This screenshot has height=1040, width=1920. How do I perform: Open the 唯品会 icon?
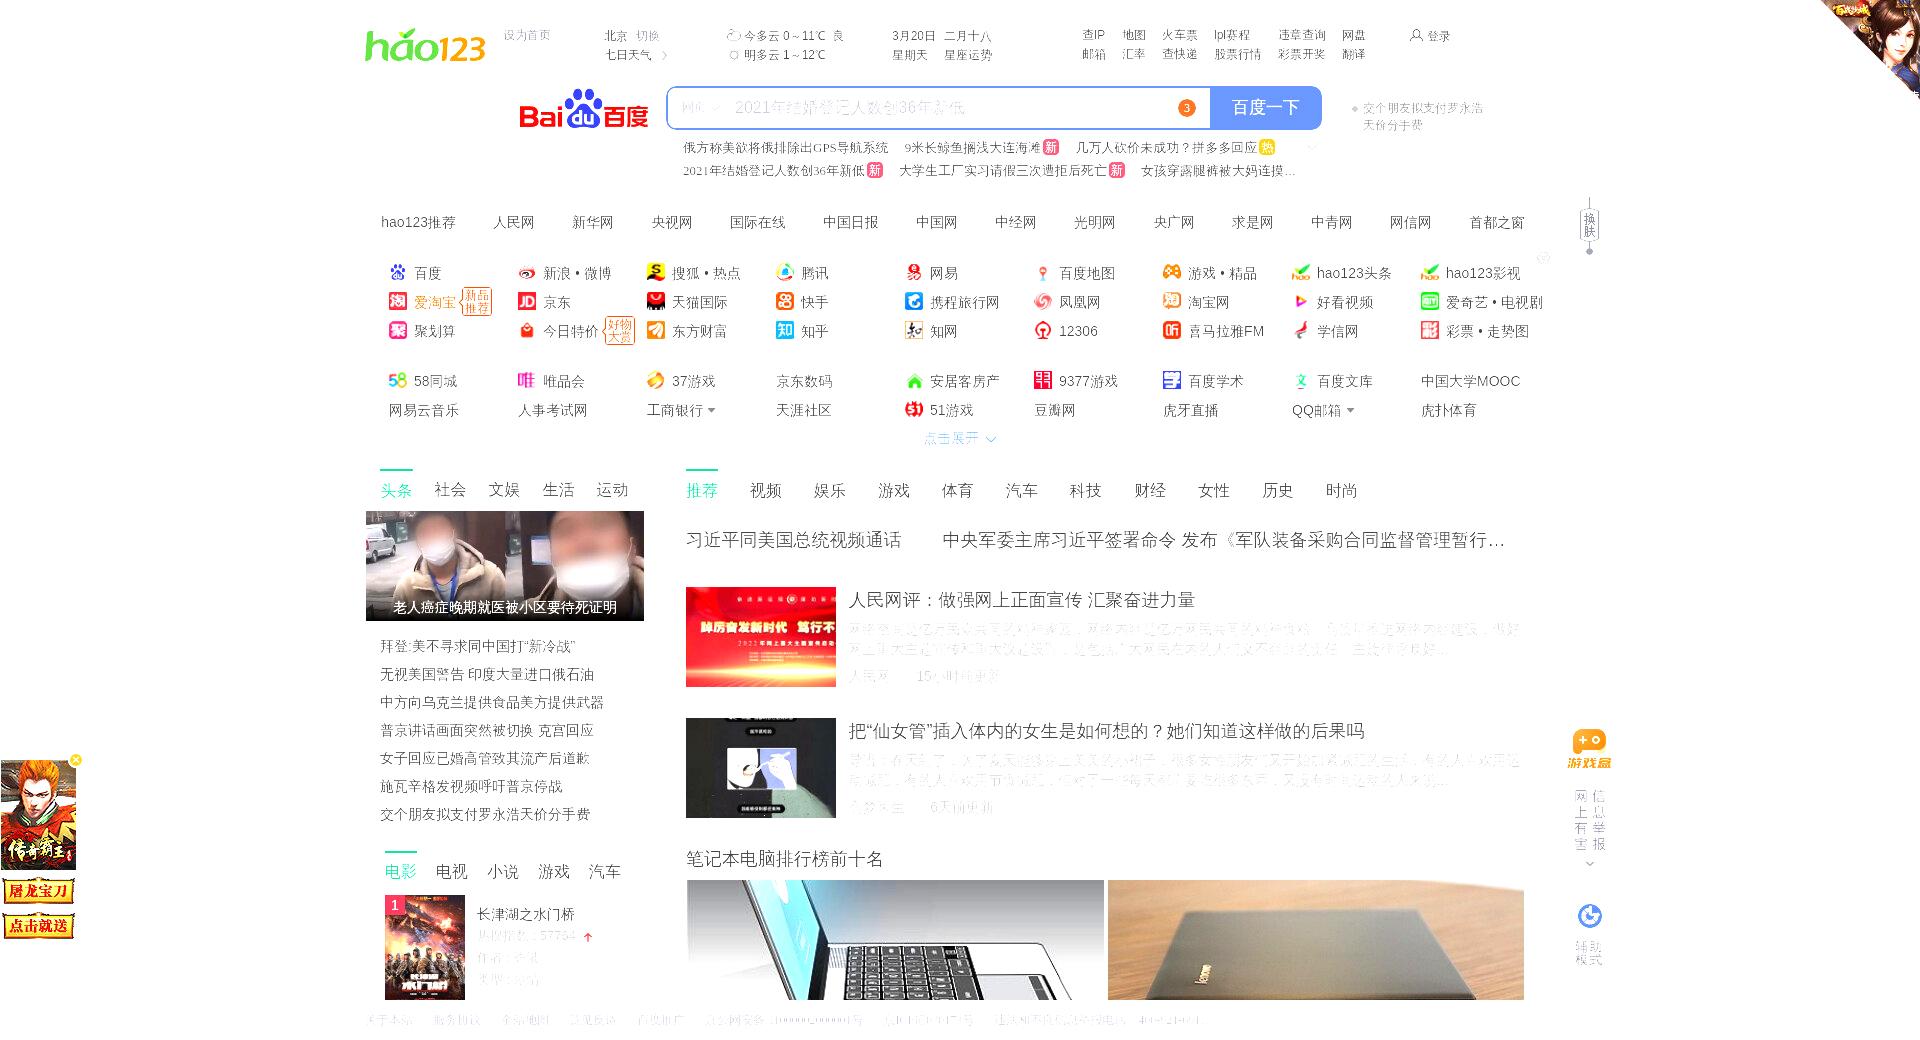[x=527, y=380]
